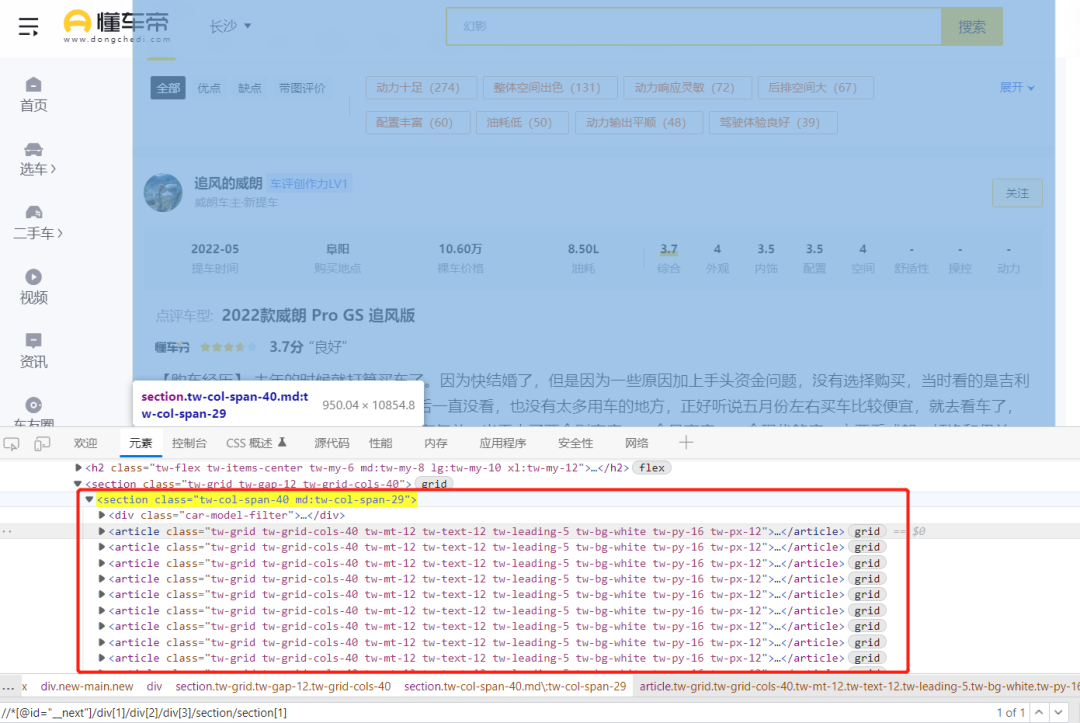Click the row actions ellipsis beside first article
Screen dimensions: 1080x723
tap(7, 532)
